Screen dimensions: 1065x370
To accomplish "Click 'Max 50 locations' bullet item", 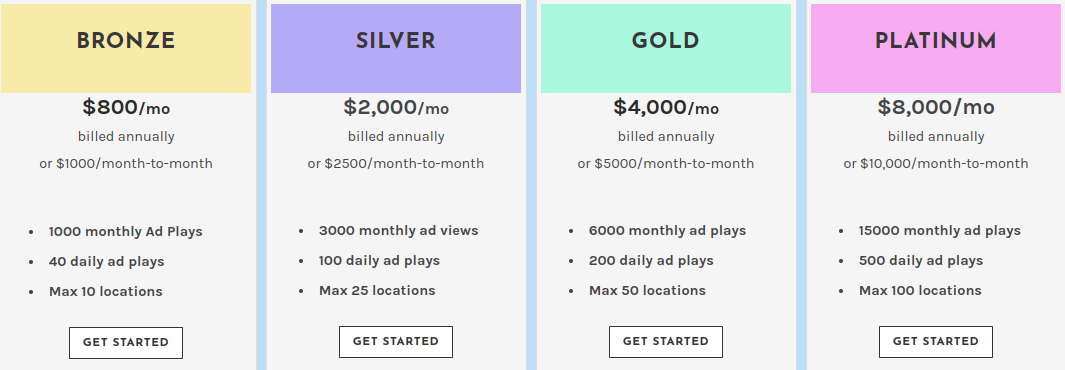I will (647, 291).
